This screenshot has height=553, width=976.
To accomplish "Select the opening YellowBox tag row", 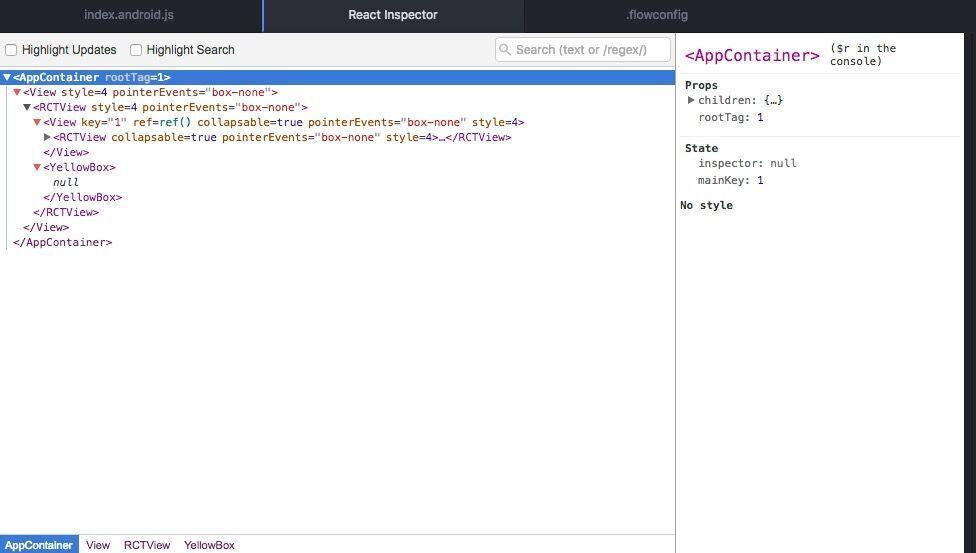I will [x=79, y=167].
